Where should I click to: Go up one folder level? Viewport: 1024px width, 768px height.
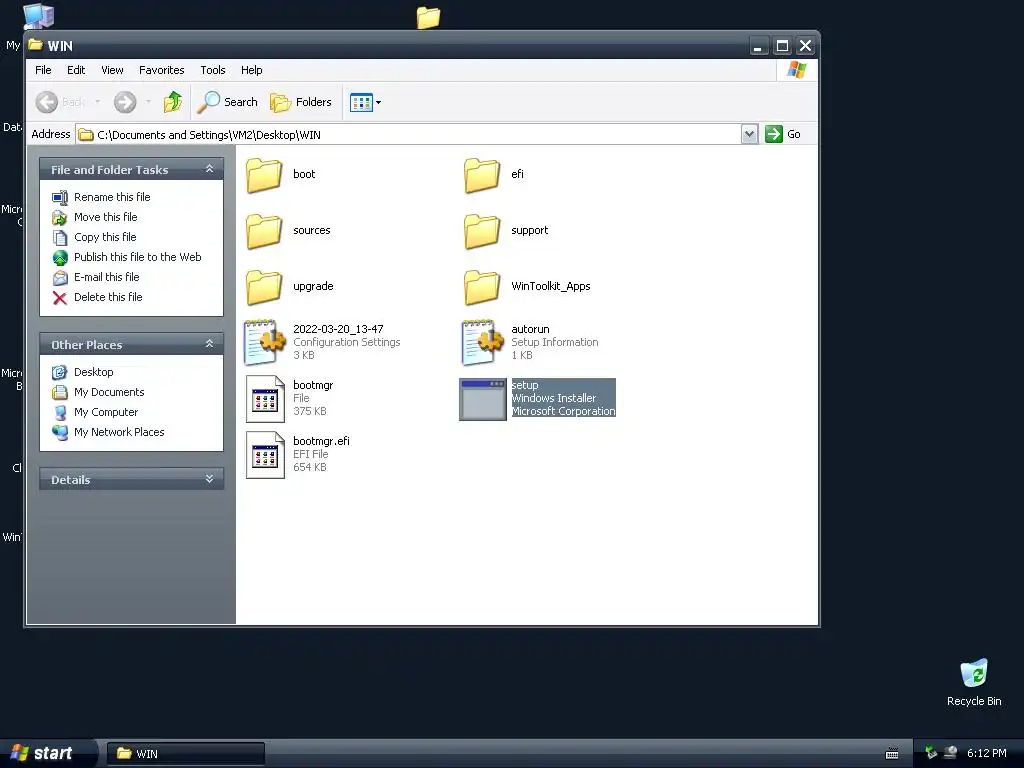(172, 102)
